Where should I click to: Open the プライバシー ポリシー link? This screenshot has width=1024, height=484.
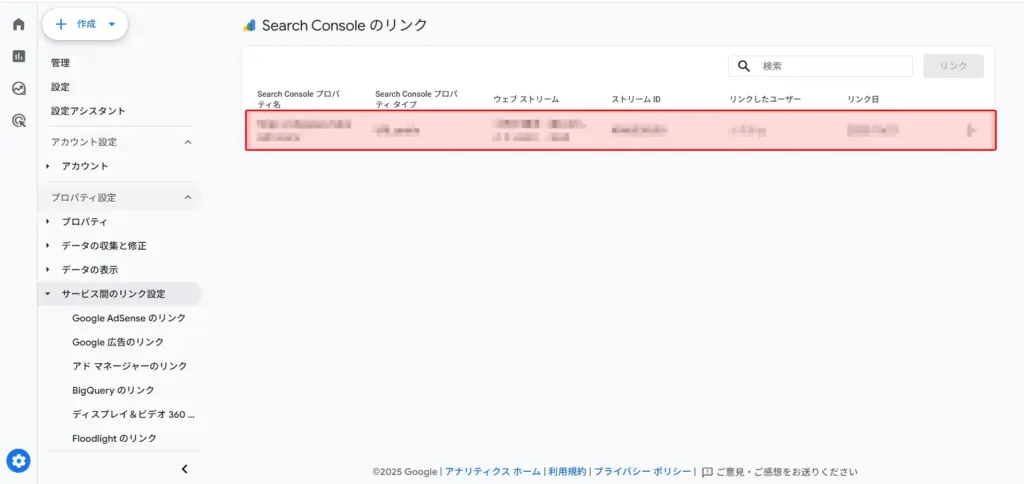pyautogui.click(x=642, y=472)
